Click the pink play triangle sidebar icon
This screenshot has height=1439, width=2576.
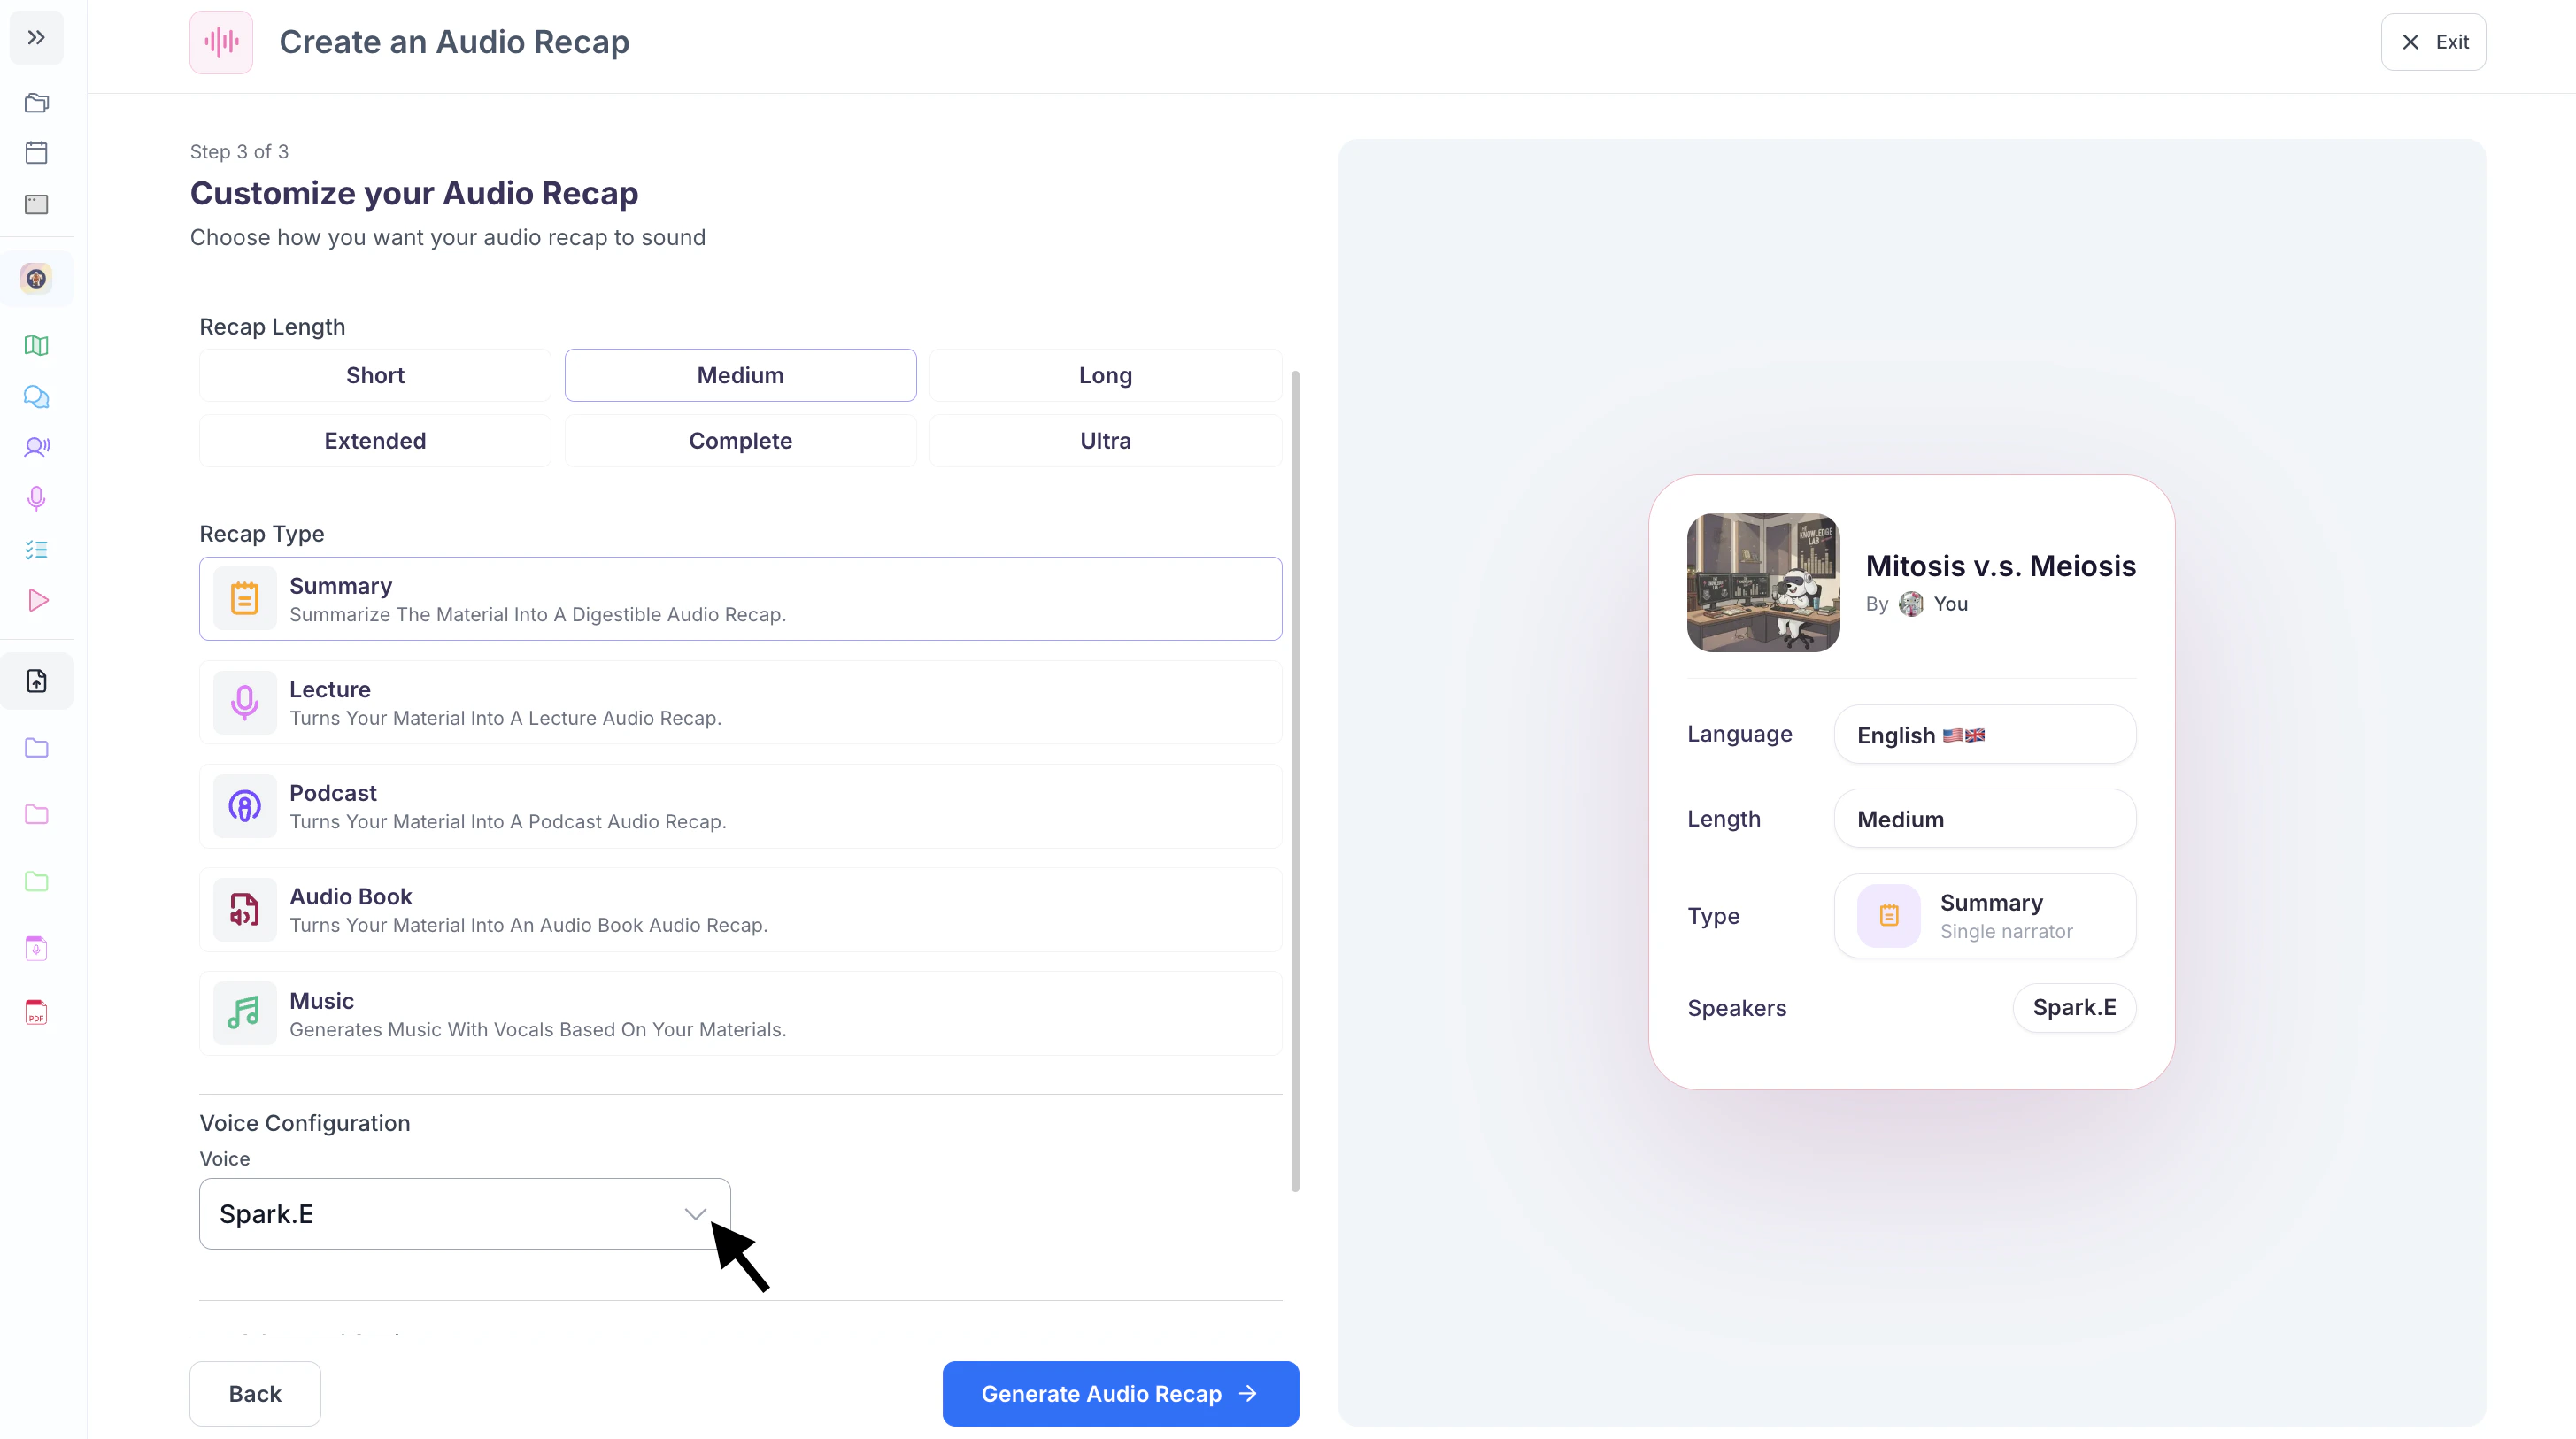click(38, 600)
